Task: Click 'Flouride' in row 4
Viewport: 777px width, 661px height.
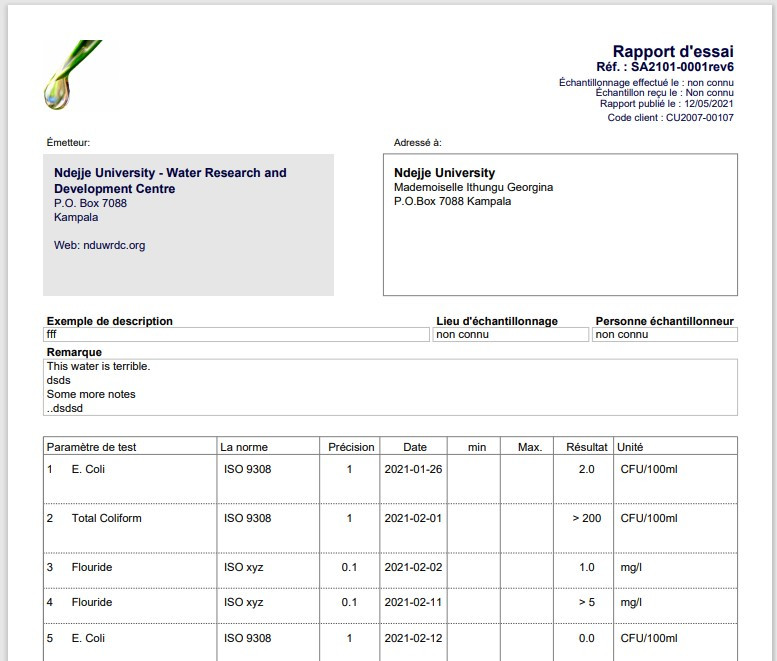Action: 92,603
